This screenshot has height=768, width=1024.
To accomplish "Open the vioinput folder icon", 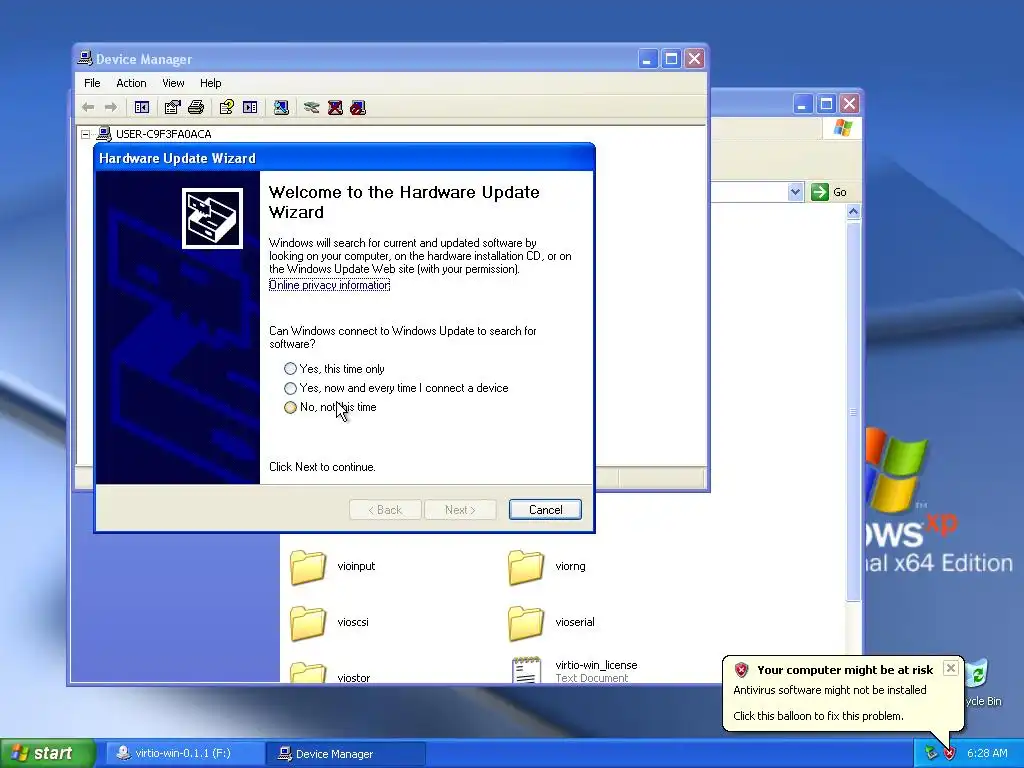I will click(308, 566).
